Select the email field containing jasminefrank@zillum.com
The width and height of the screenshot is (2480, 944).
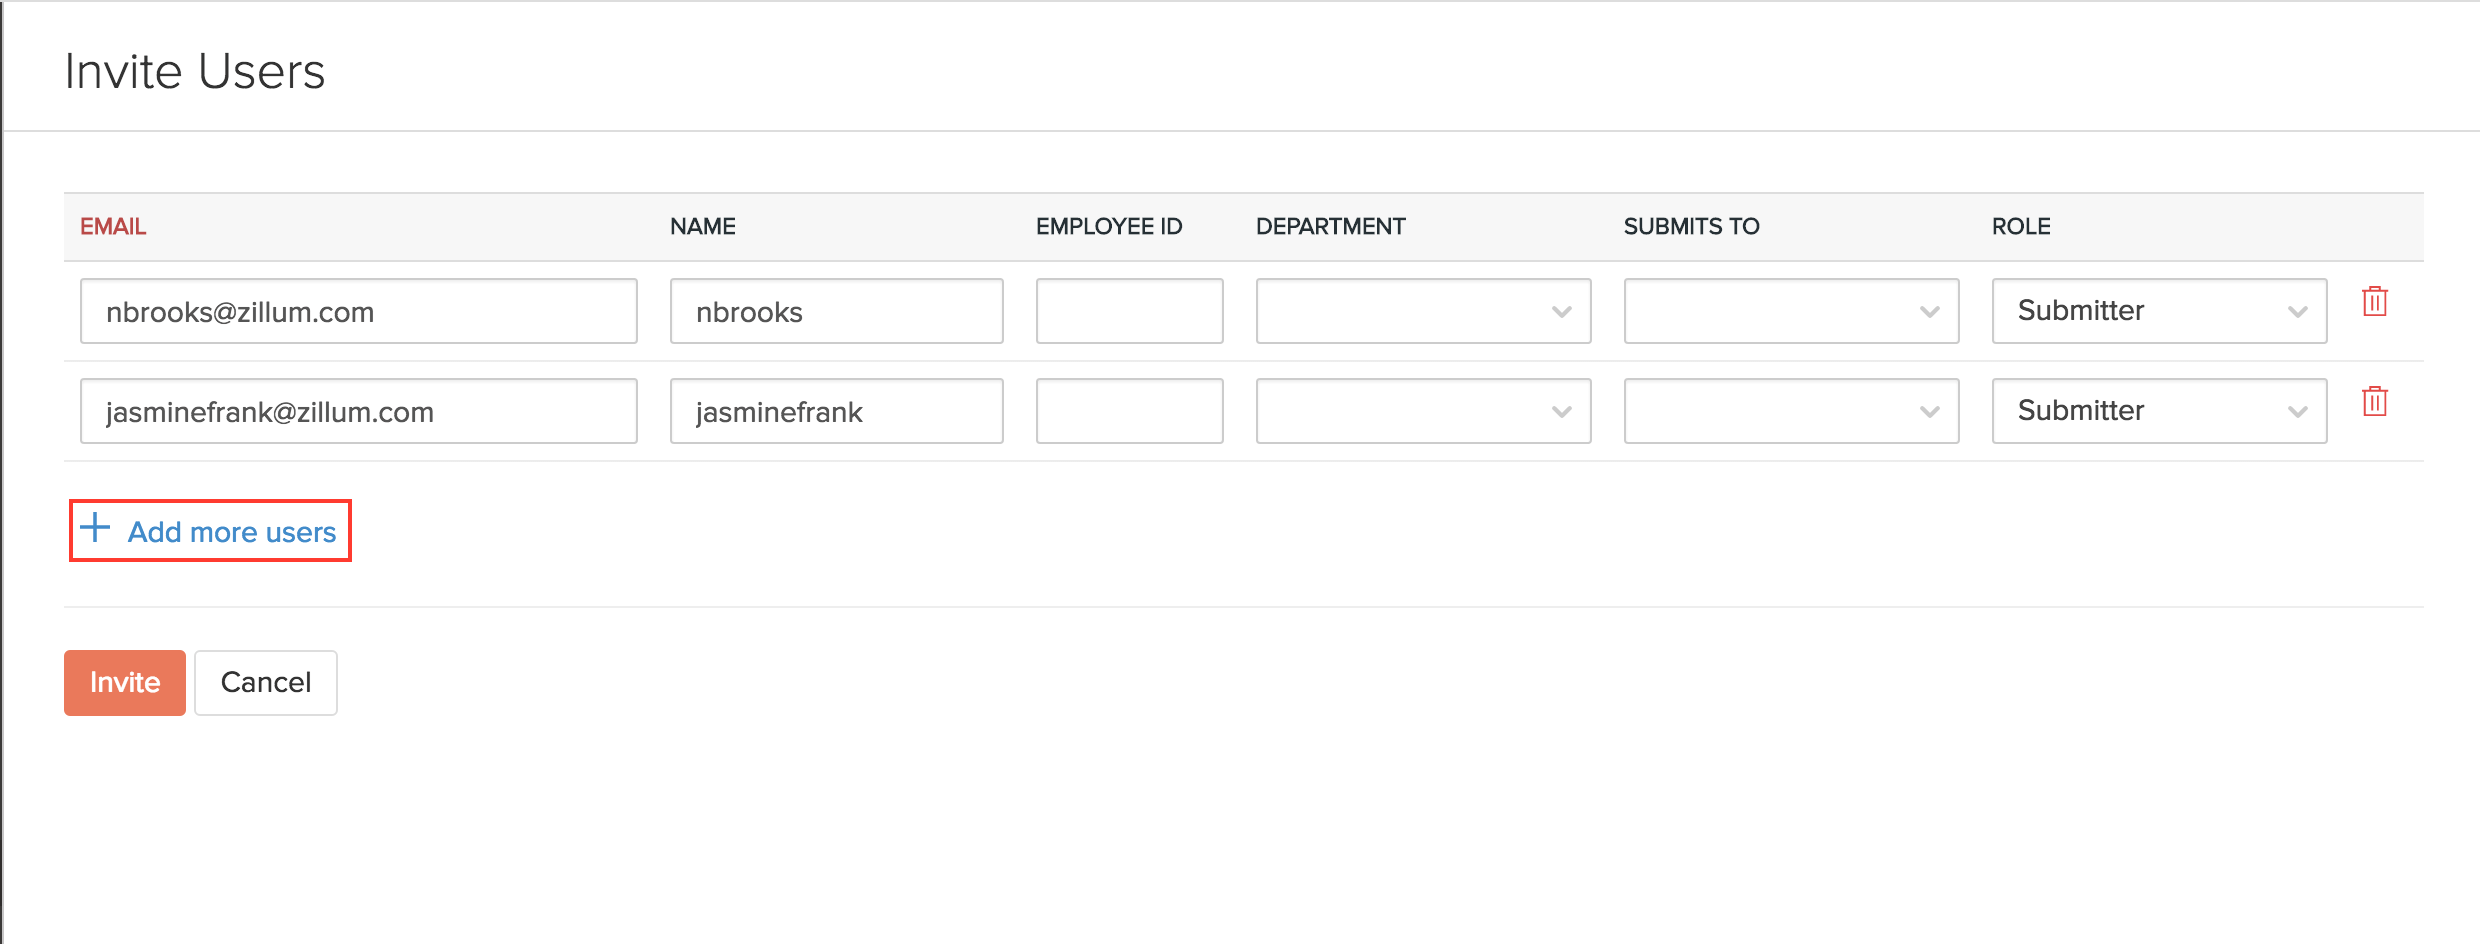pyautogui.click(x=358, y=410)
